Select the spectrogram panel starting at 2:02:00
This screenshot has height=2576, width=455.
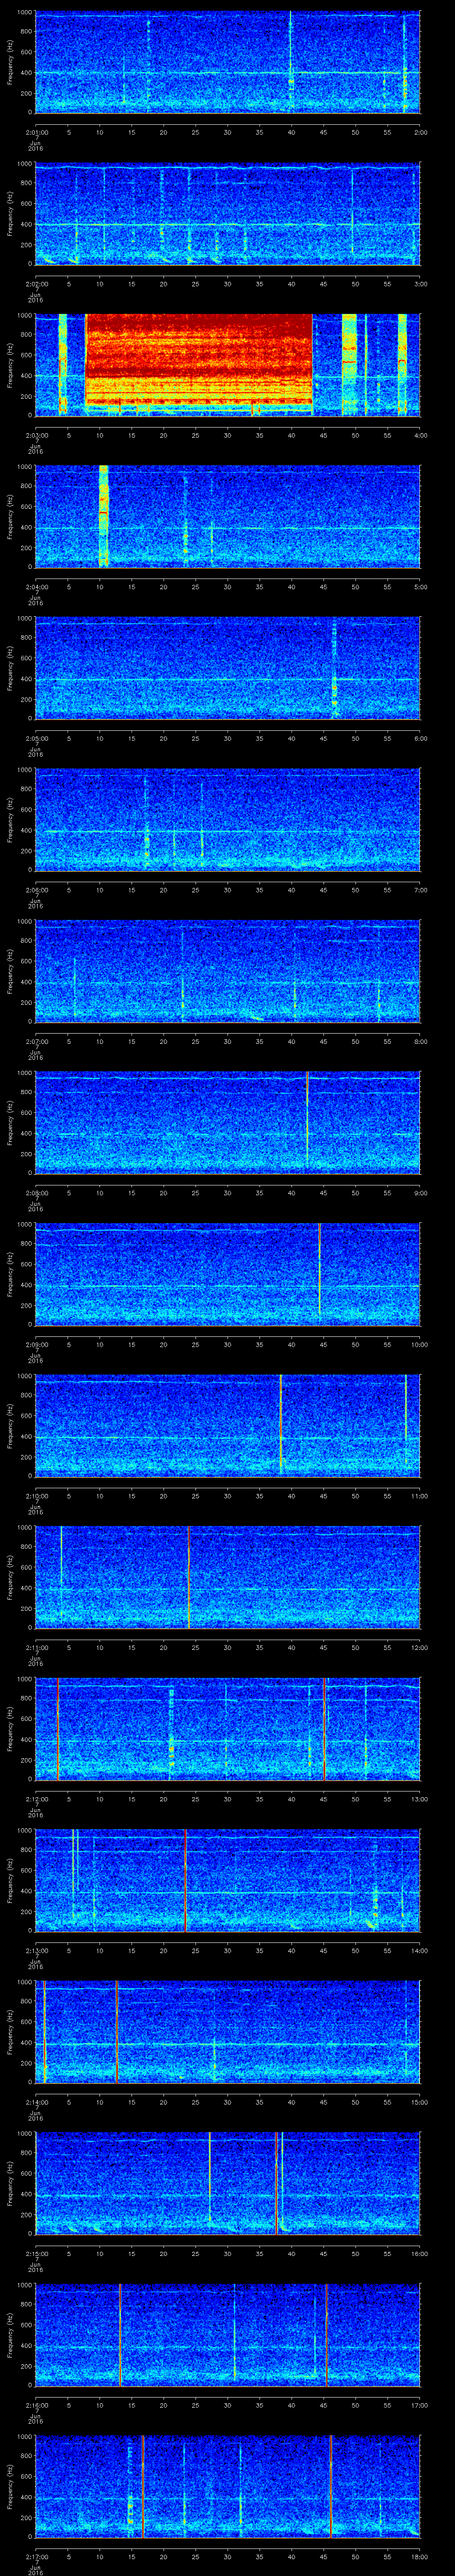point(227,214)
